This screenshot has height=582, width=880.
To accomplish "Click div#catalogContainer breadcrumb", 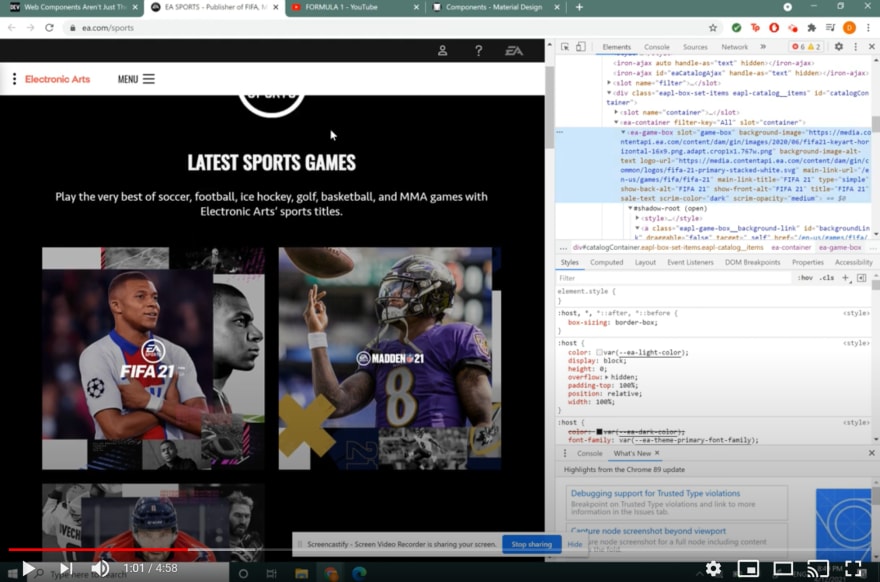I will 668,248.
